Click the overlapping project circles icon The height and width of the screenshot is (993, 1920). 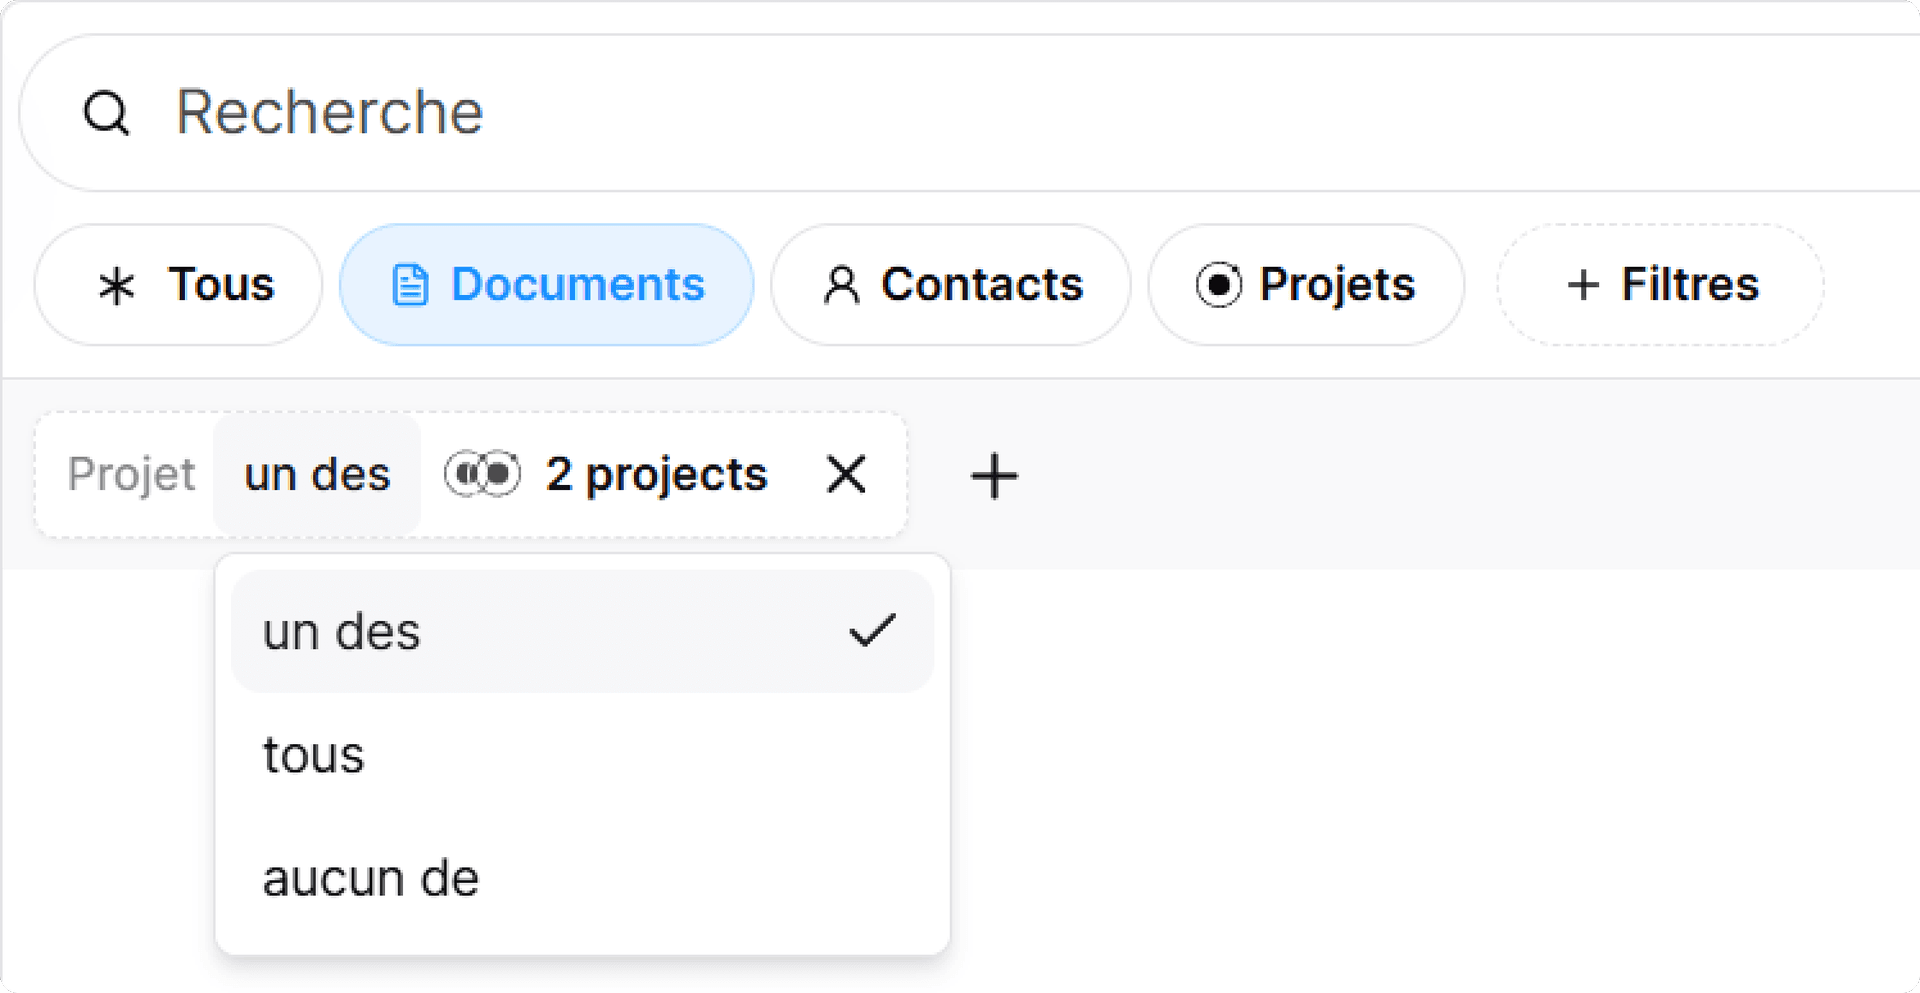(x=483, y=474)
